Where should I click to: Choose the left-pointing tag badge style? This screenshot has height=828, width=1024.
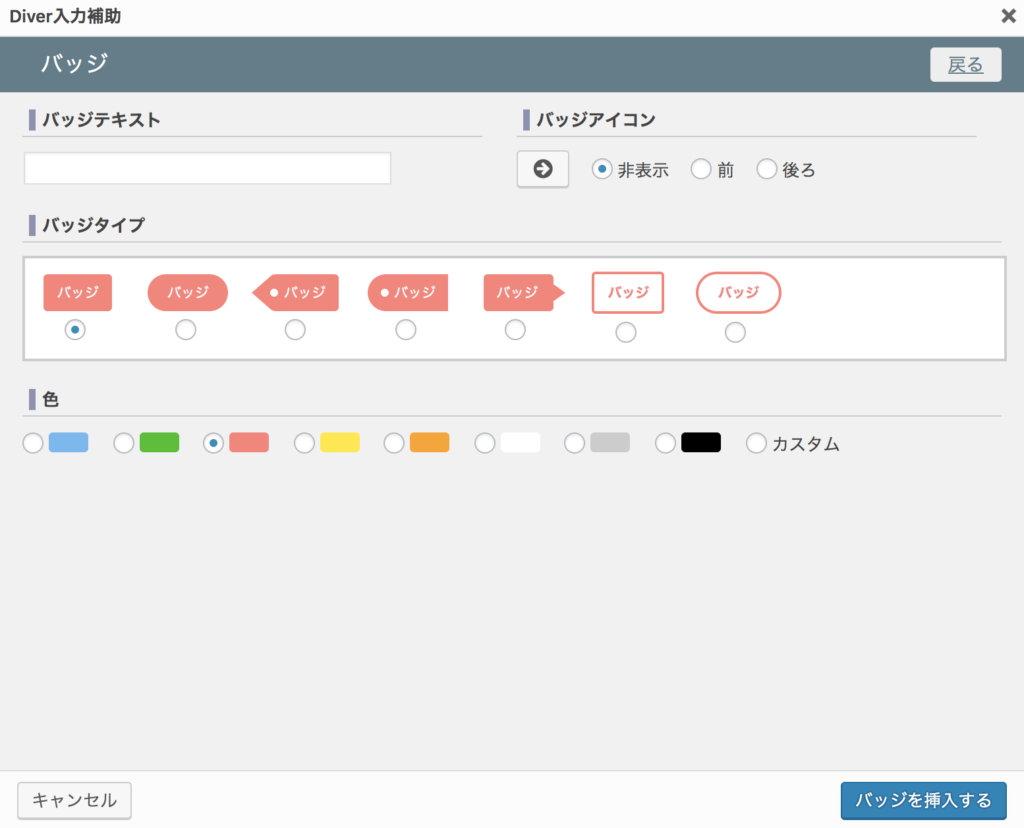295,330
